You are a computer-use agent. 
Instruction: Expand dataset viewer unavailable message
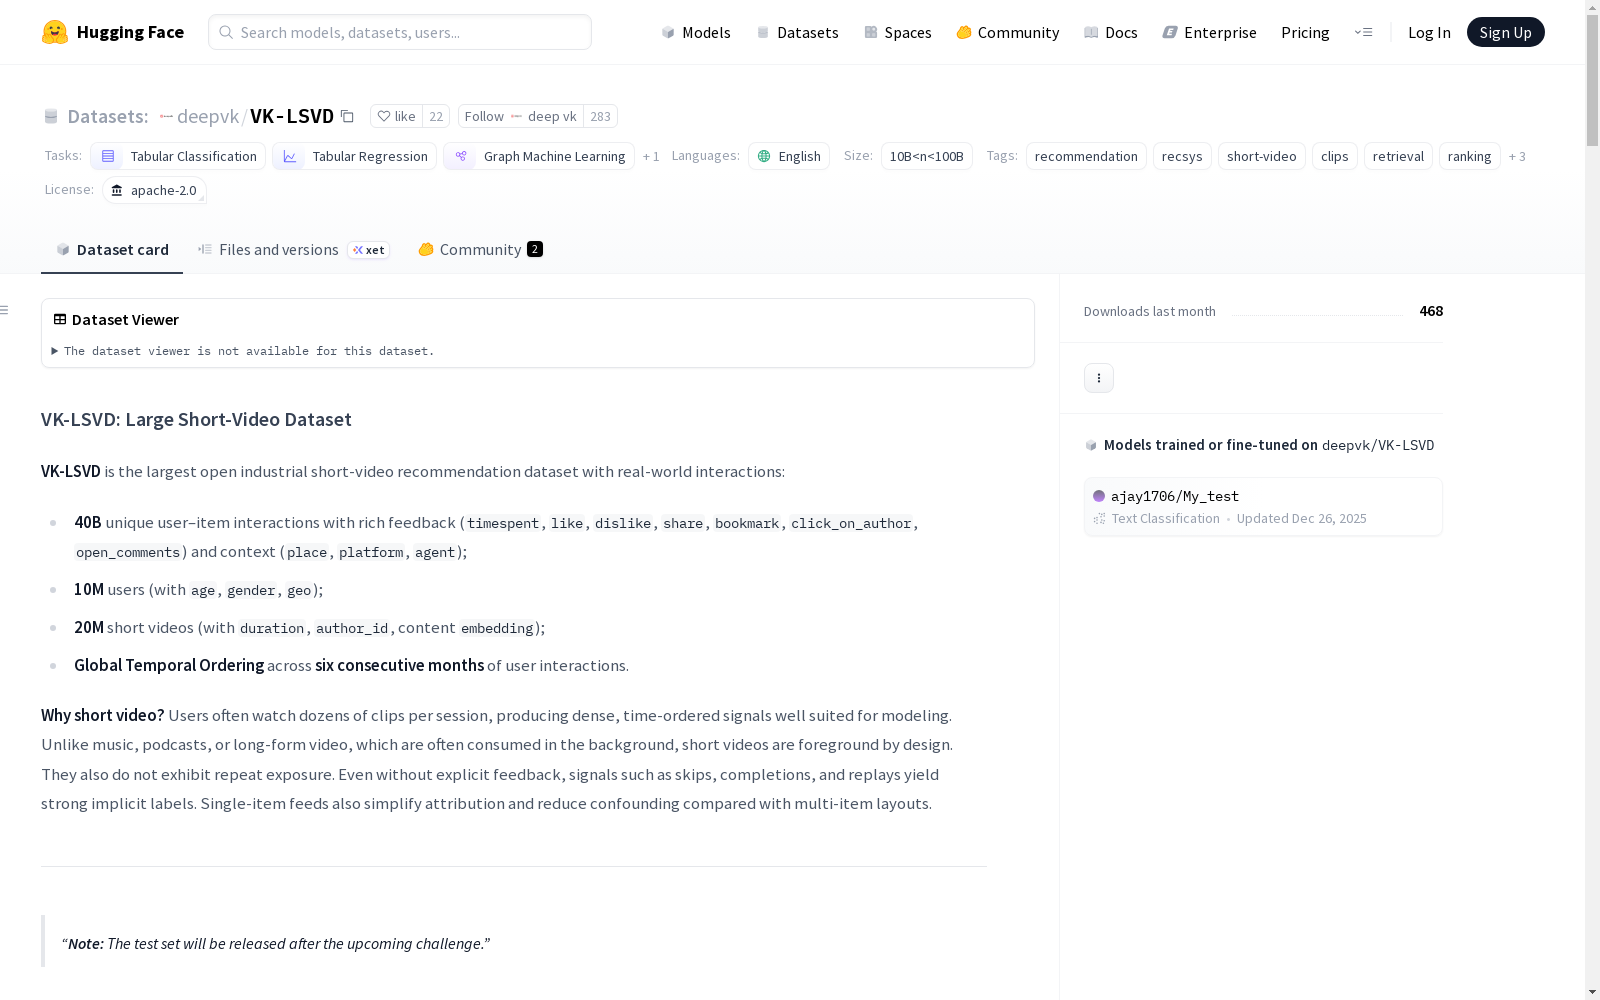tap(244, 351)
